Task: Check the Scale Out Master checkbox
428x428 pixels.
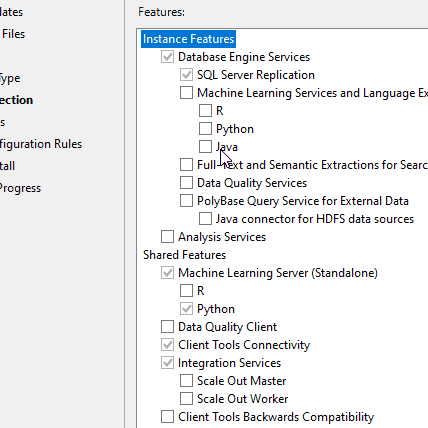Action: [x=186, y=381]
